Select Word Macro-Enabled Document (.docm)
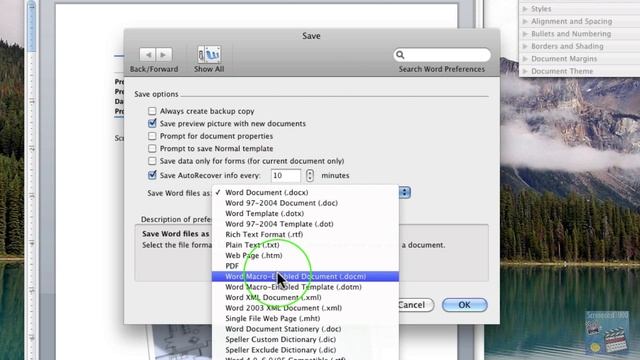The image size is (640, 360). click(305, 276)
